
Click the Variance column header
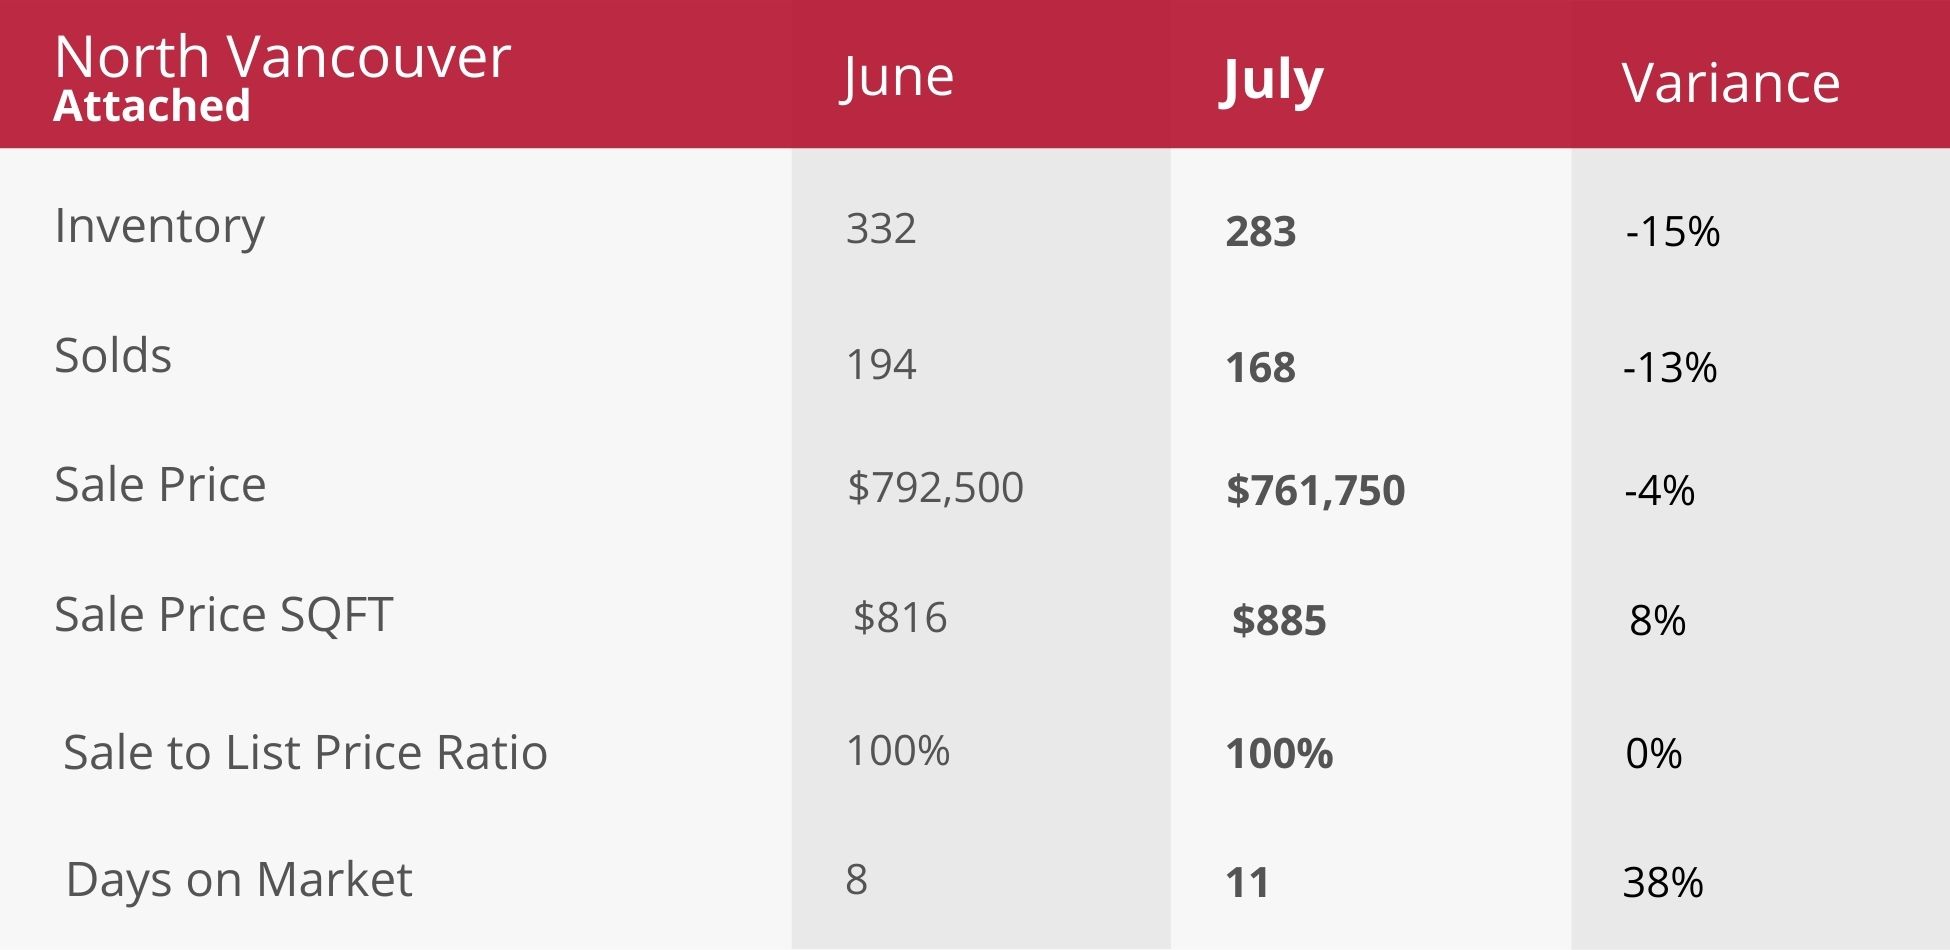click(x=1730, y=83)
